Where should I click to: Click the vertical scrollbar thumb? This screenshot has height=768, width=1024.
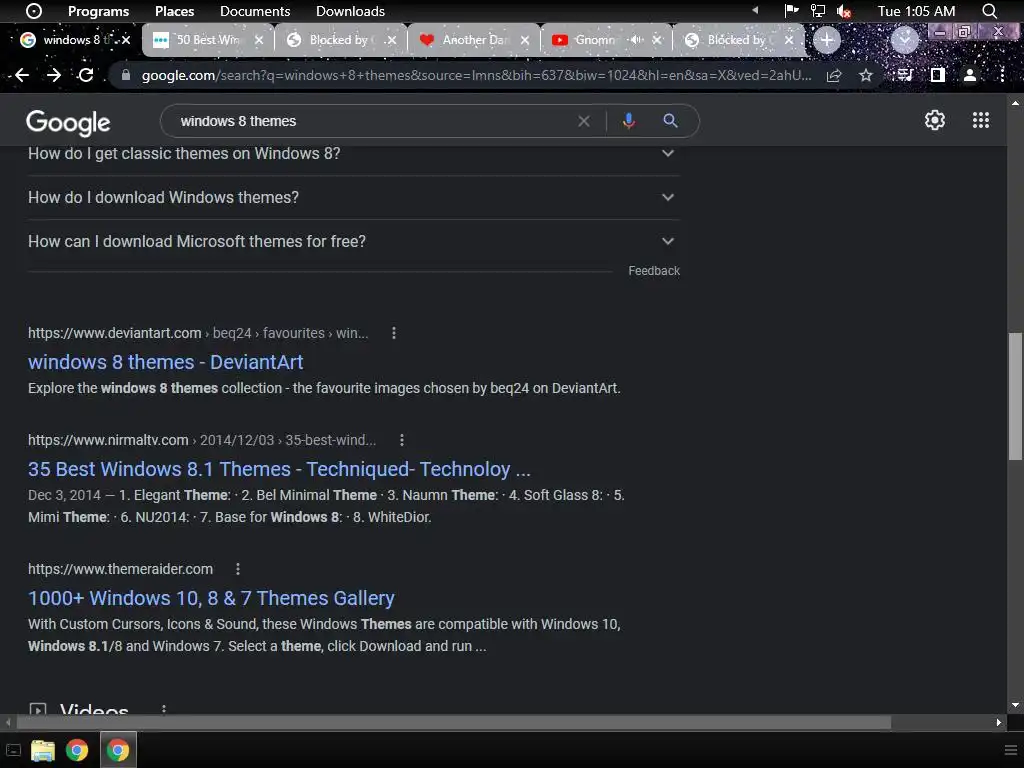pos(1015,396)
